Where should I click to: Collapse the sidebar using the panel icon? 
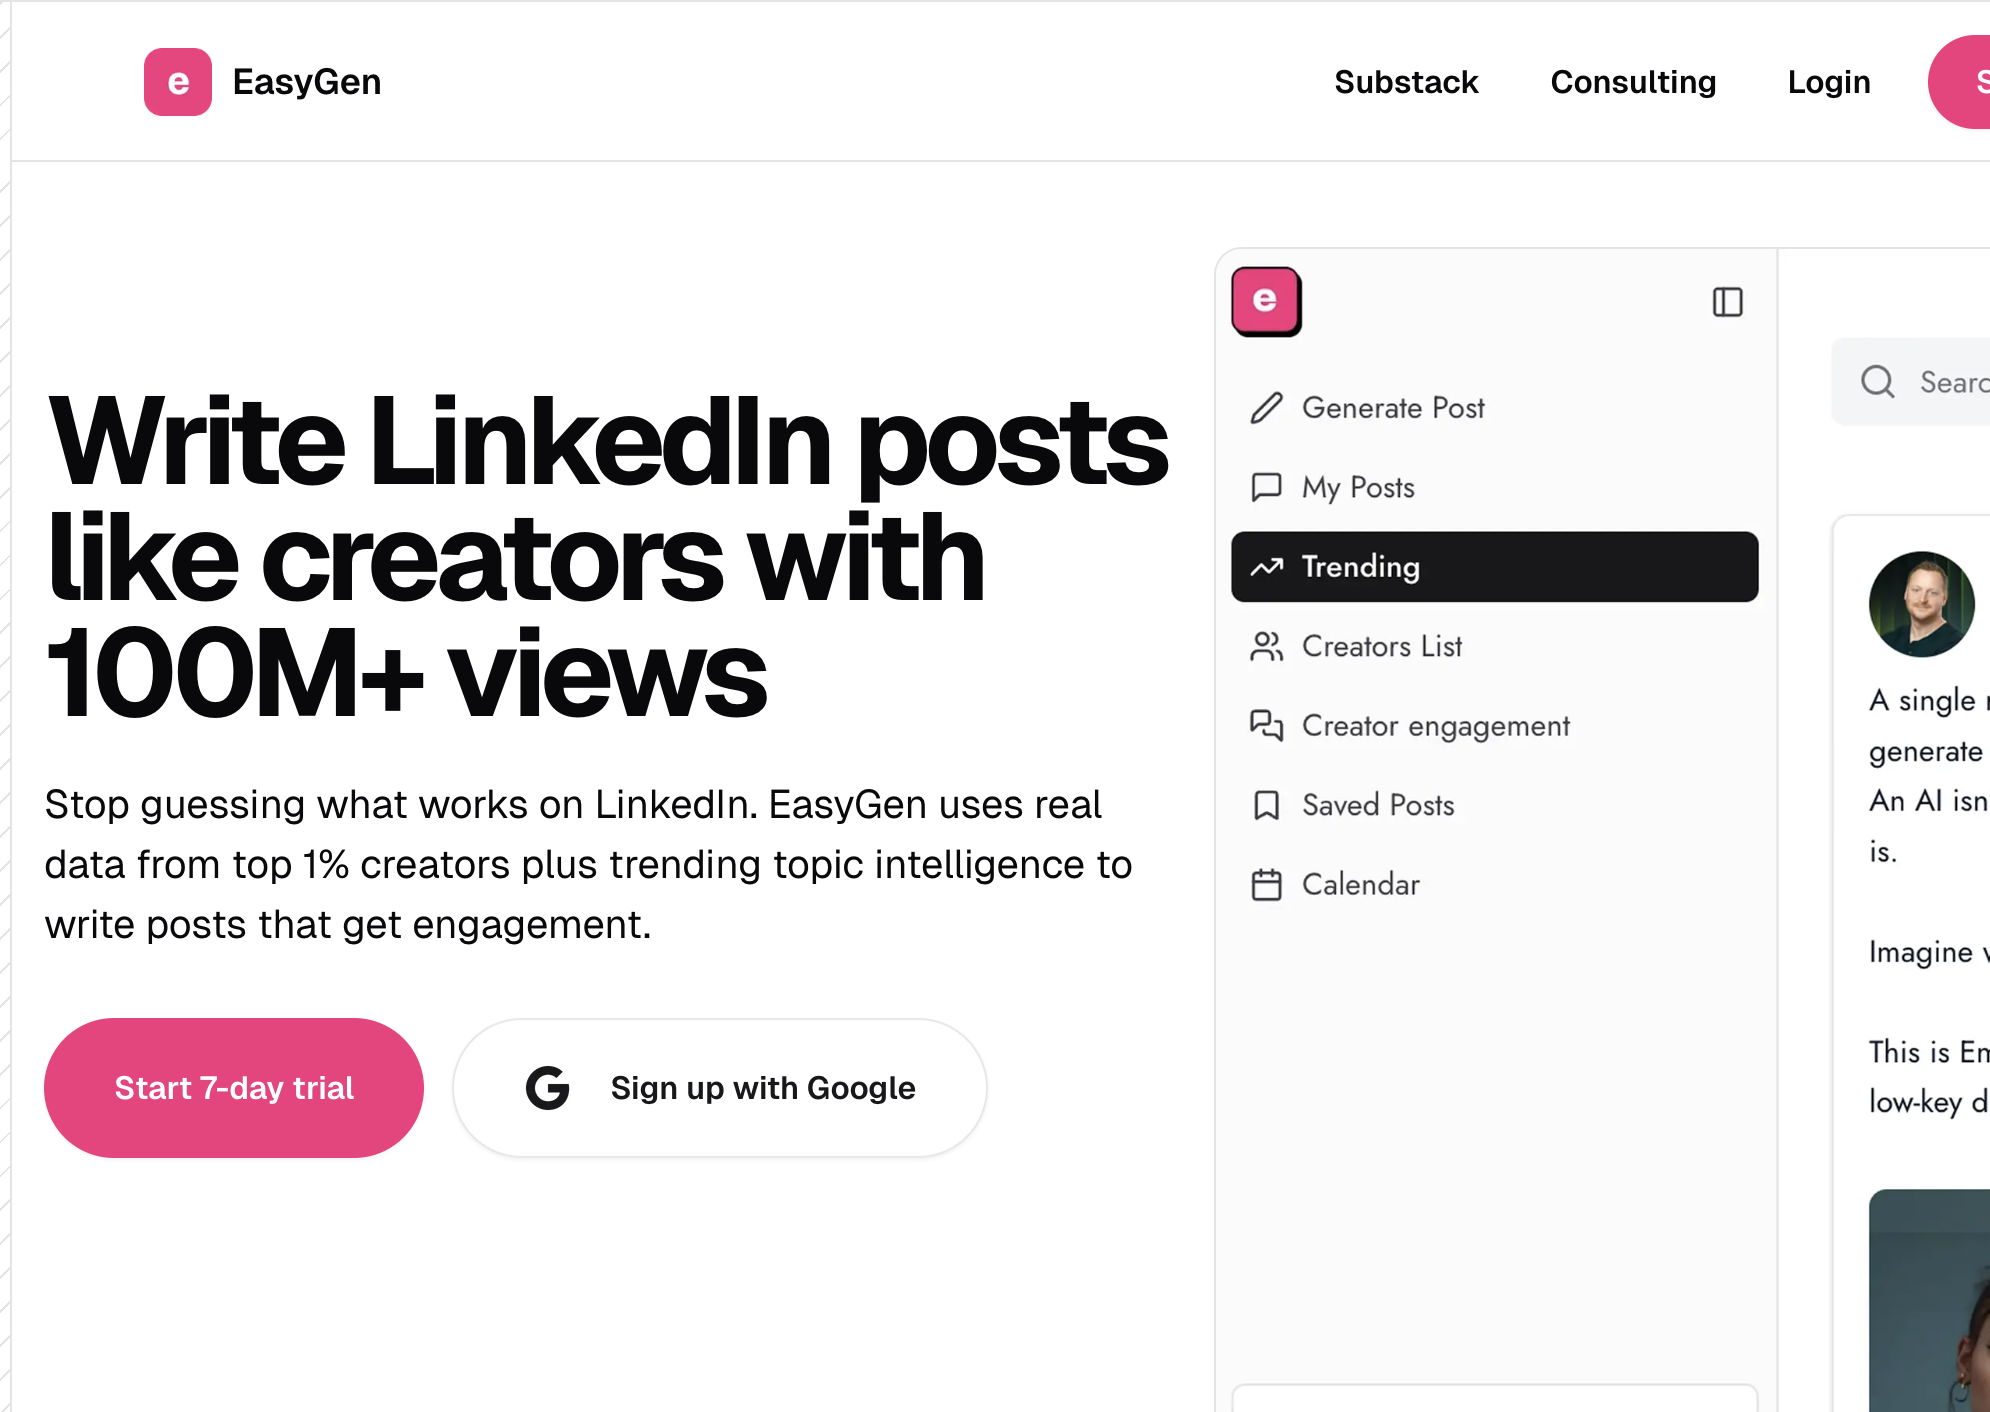pos(1729,302)
